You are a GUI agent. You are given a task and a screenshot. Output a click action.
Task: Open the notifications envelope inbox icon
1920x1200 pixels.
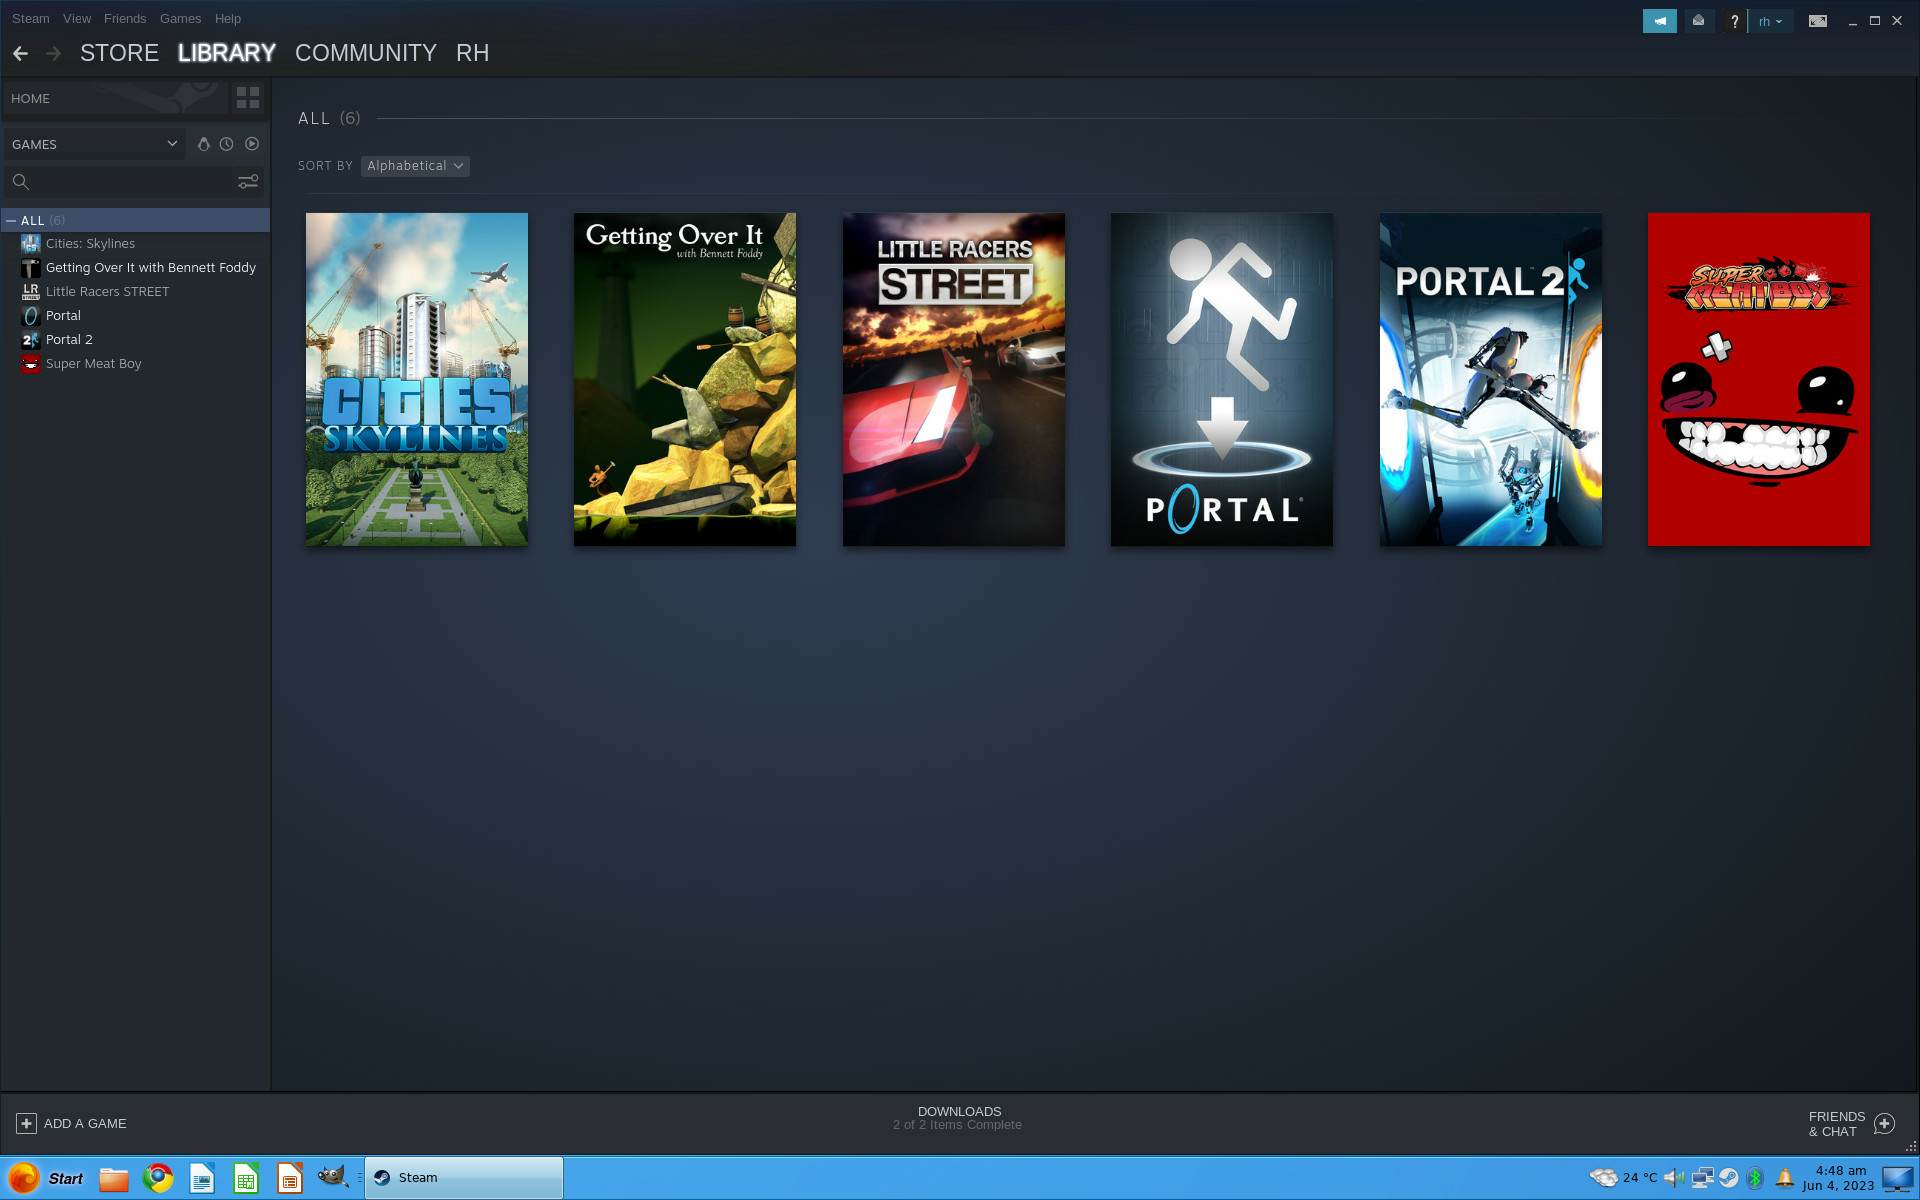(1698, 21)
